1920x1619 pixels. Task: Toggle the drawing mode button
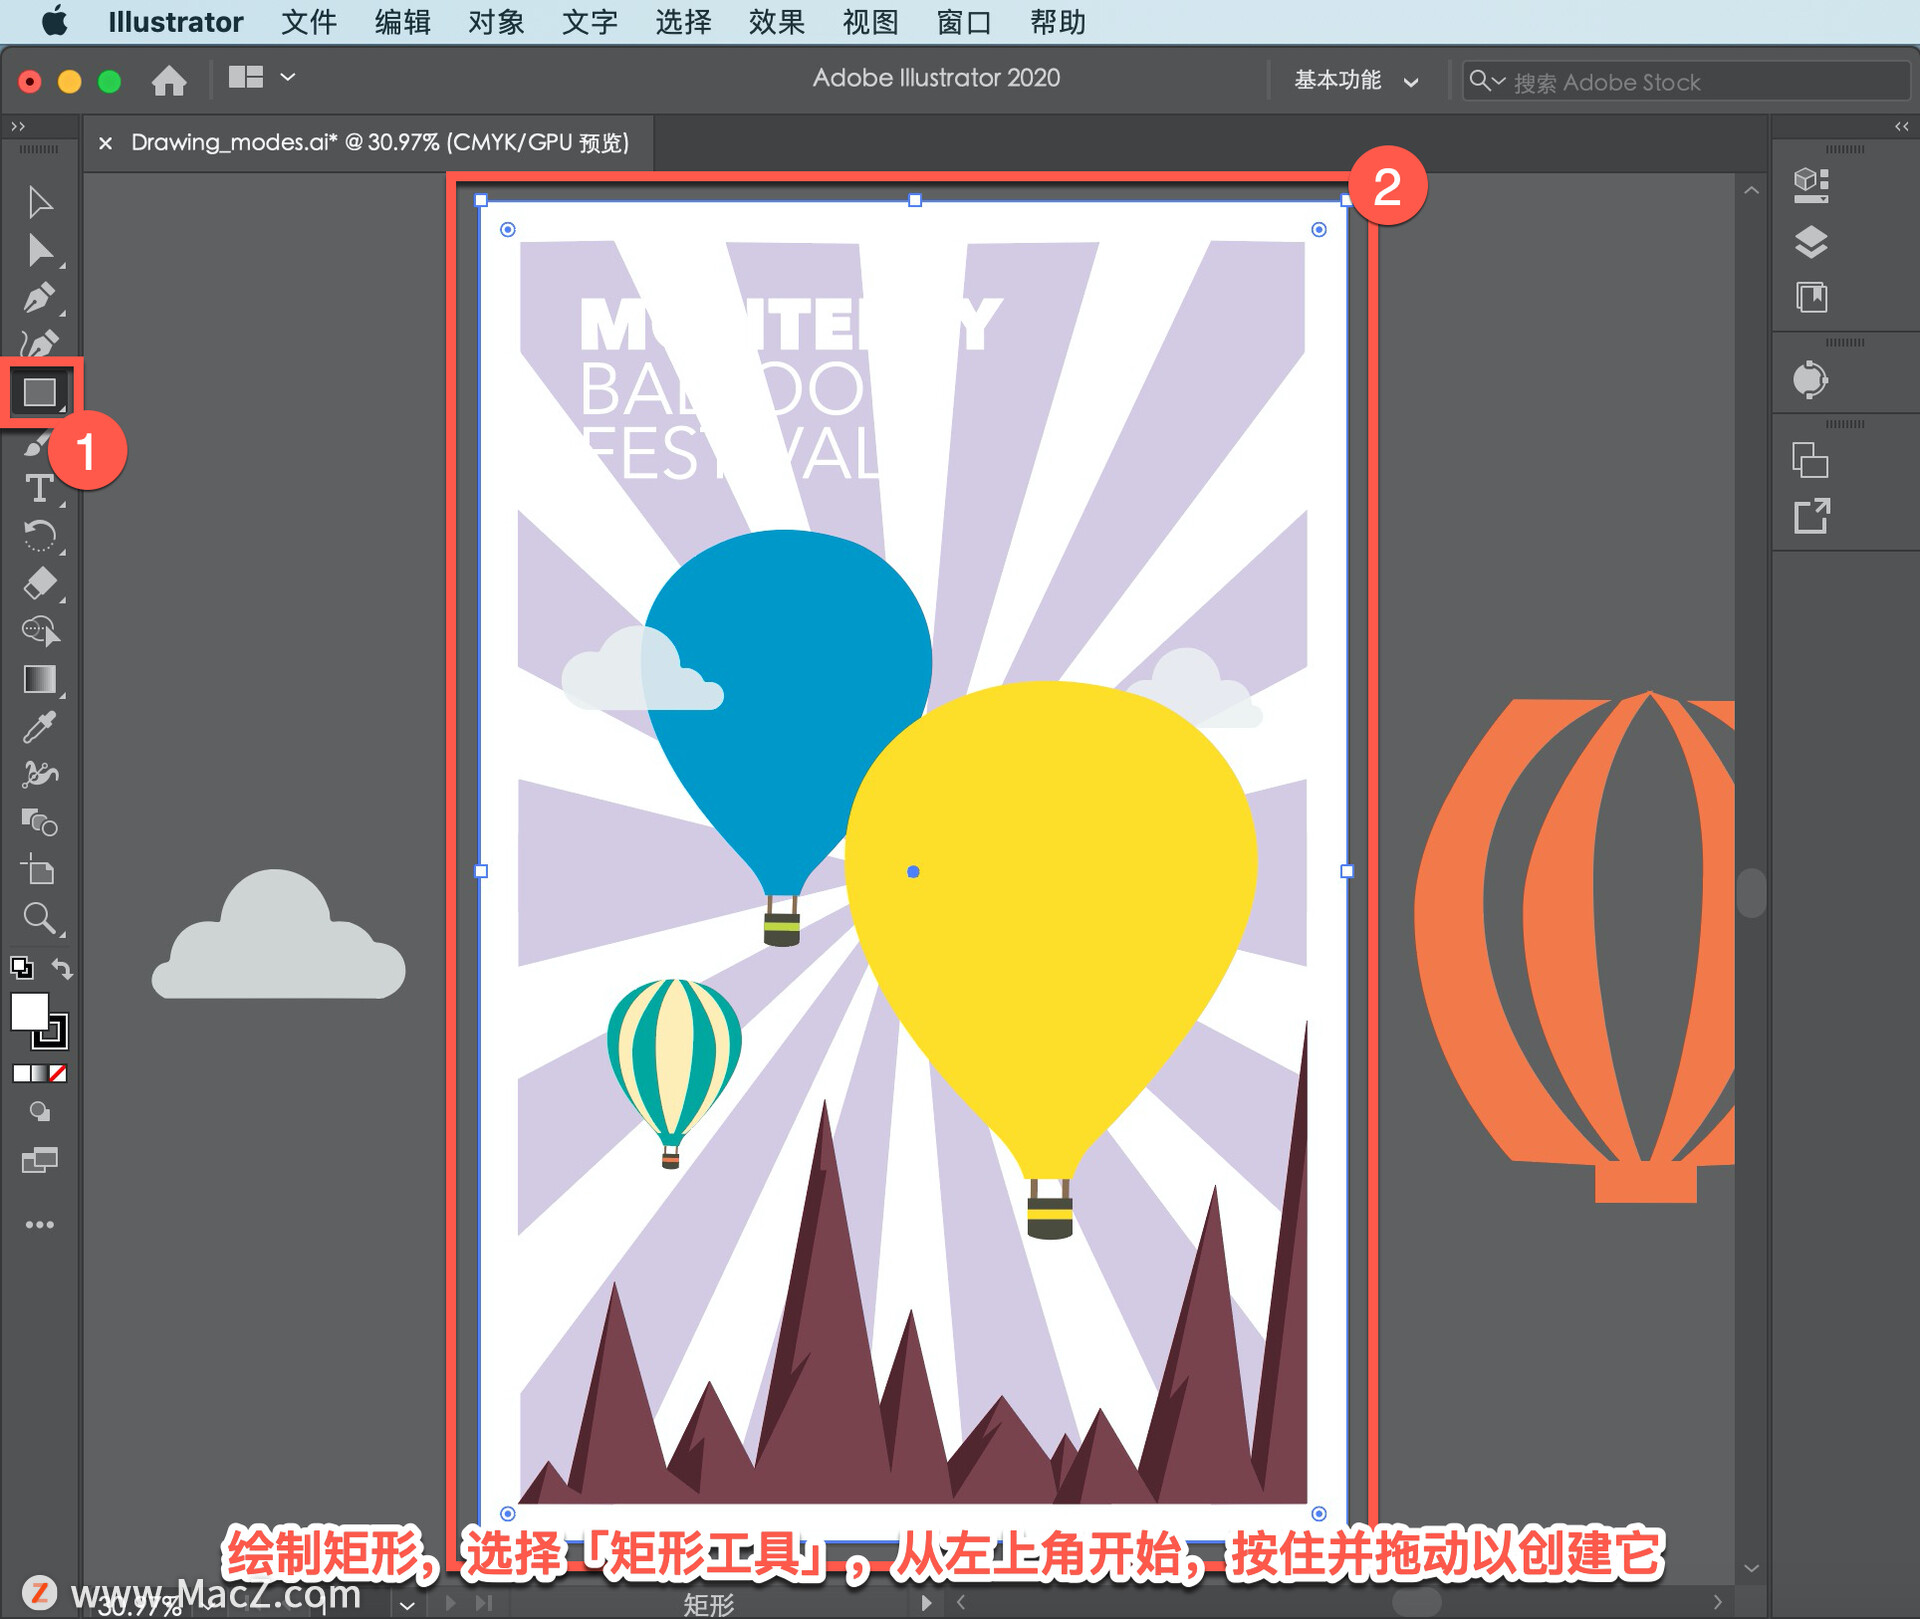point(40,1112)
